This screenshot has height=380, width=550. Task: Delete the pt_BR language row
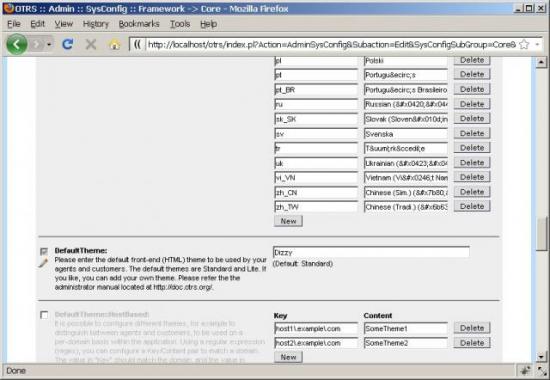(472, 89)
